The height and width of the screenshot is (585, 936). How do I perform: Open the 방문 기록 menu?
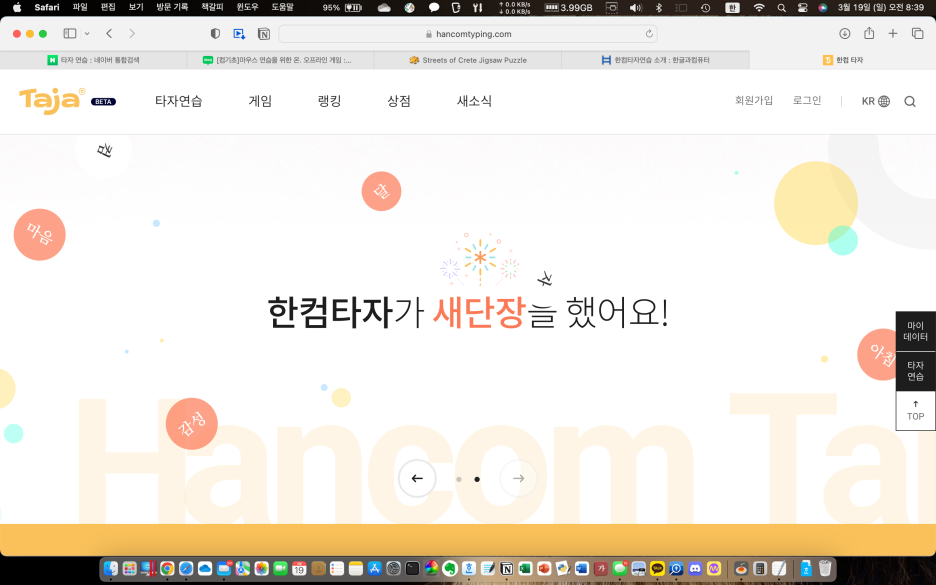tap(173, 7)
